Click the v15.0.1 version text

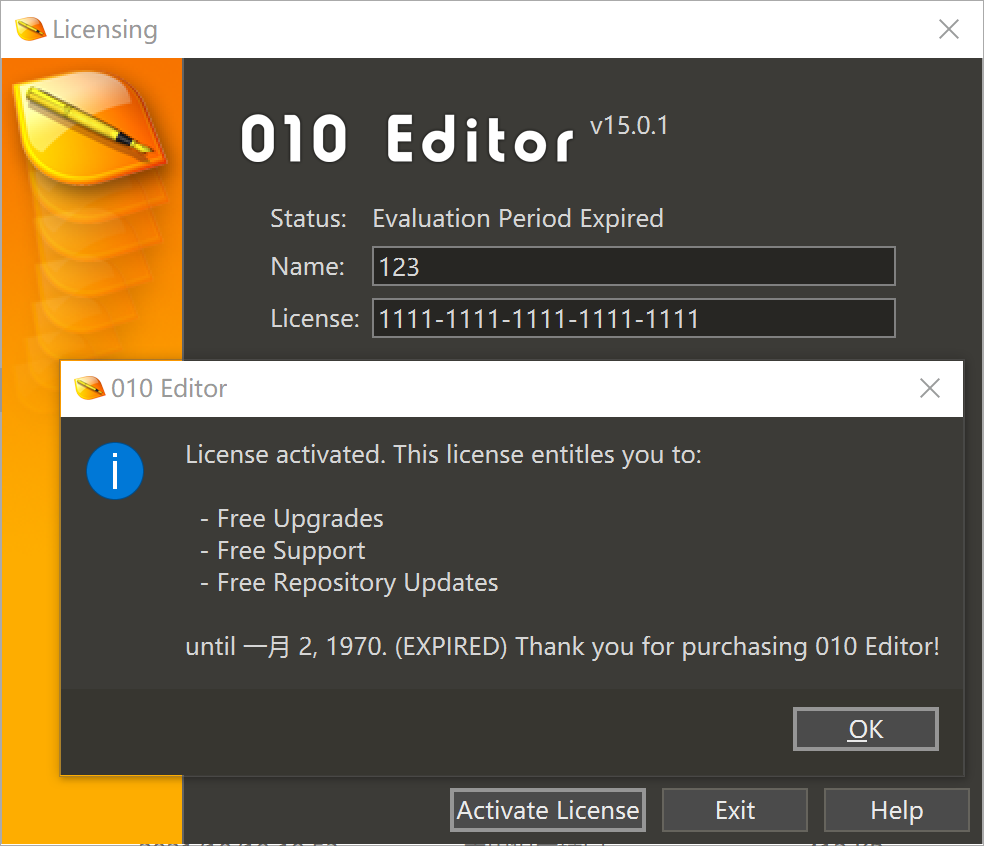pyautogui.click(x=629, y=126)
